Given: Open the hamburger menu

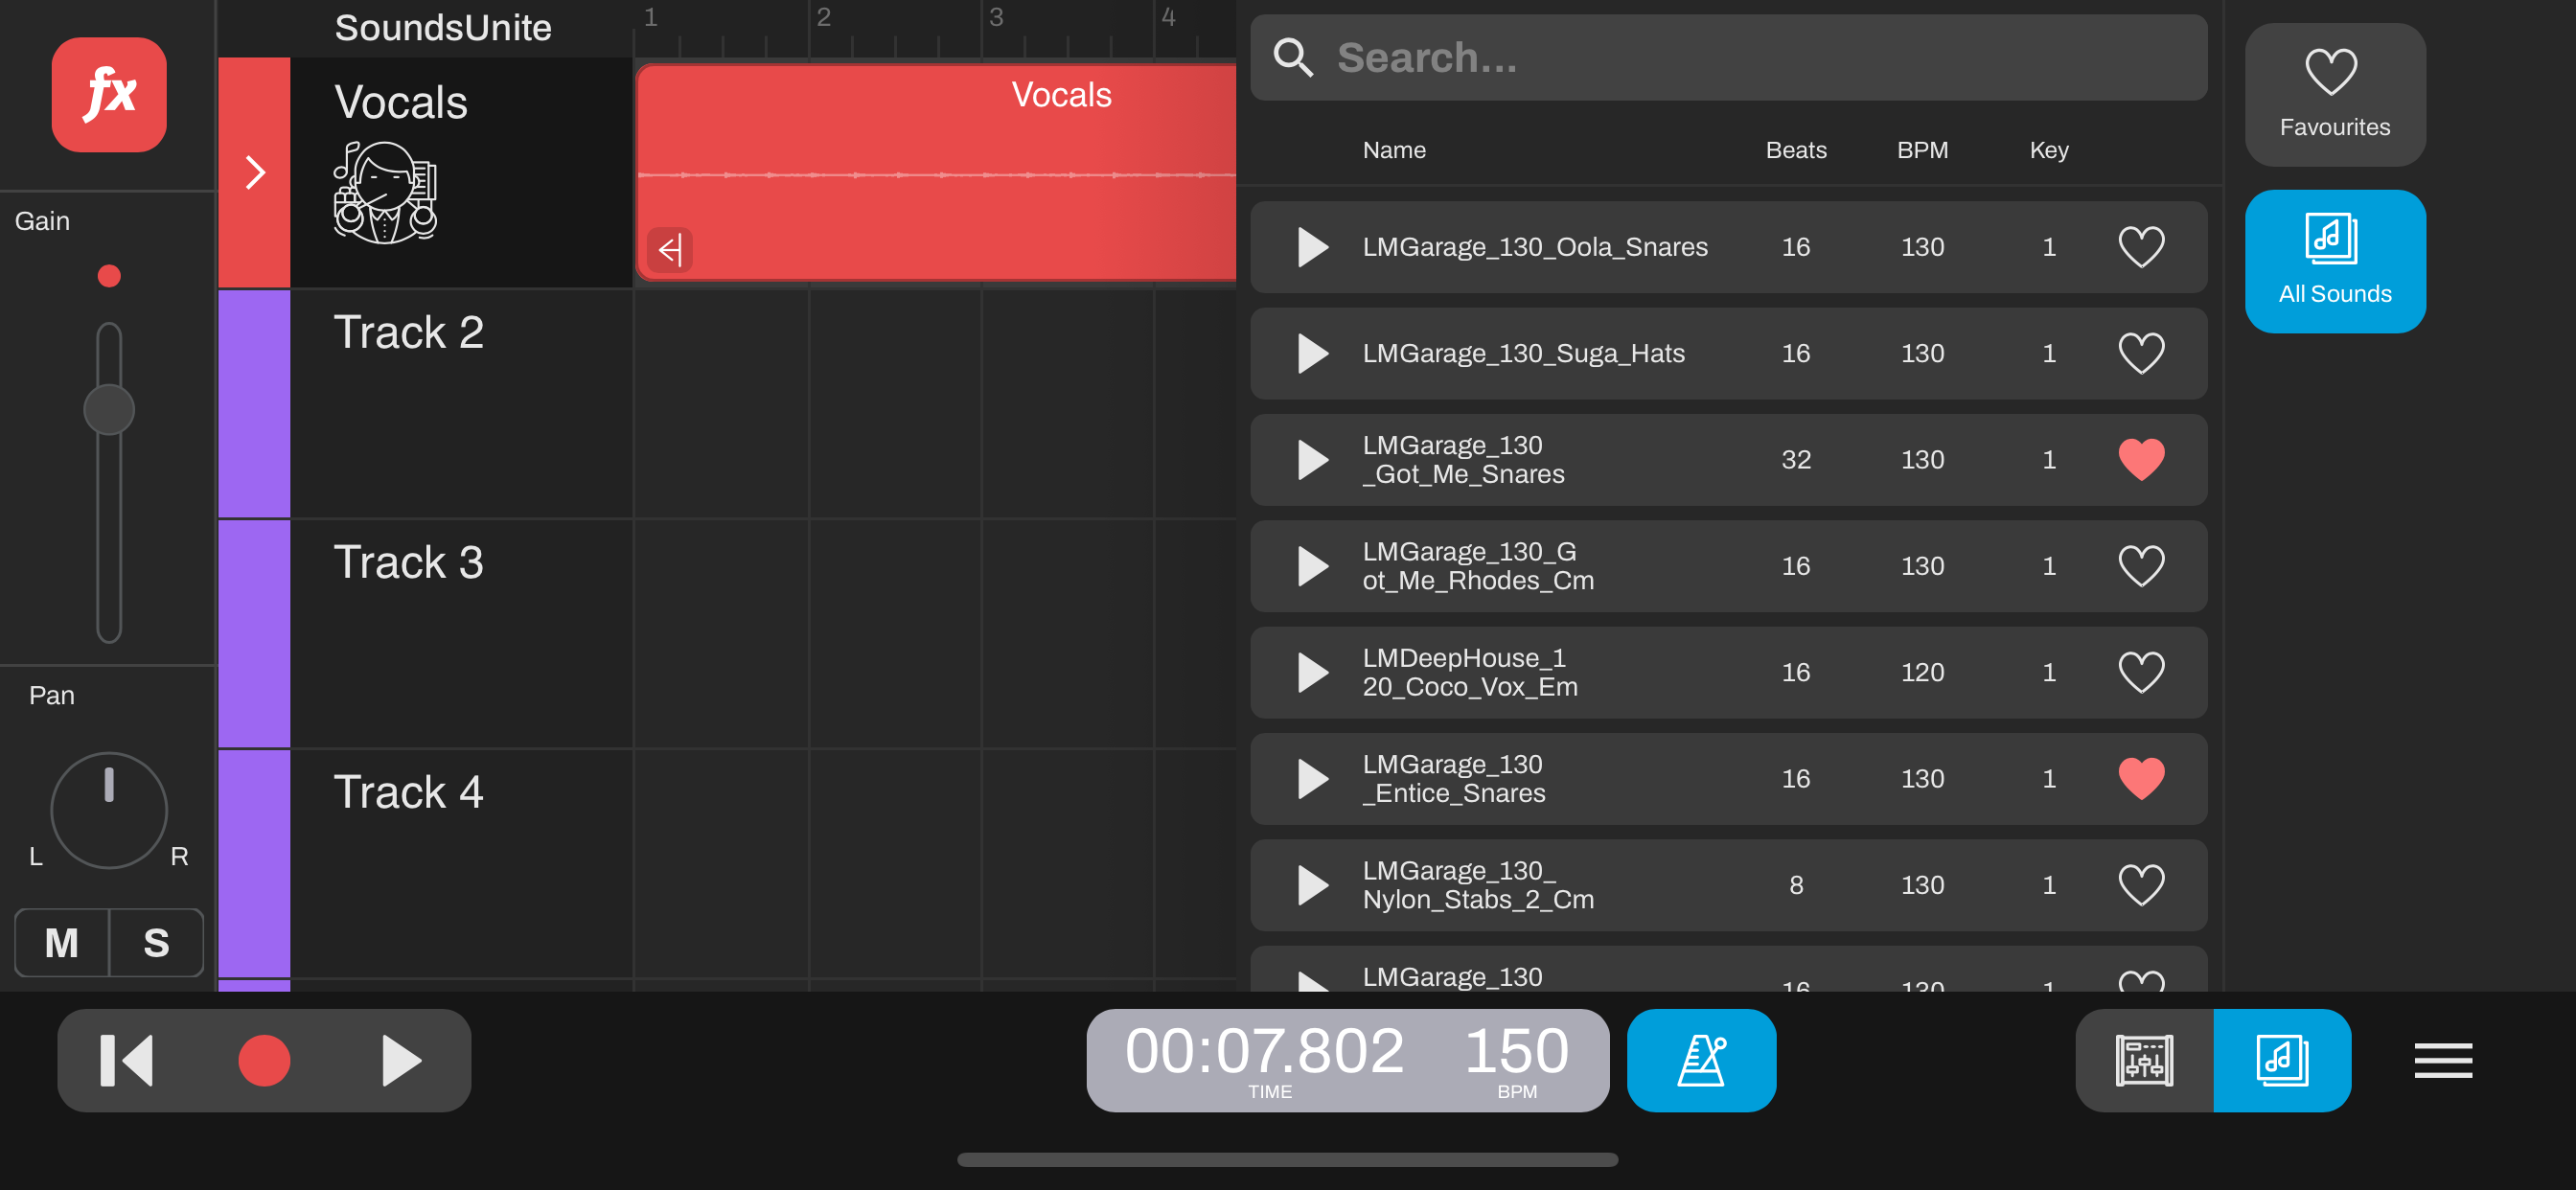Looking at the screenshot, I should (x=2443, y=1060).
